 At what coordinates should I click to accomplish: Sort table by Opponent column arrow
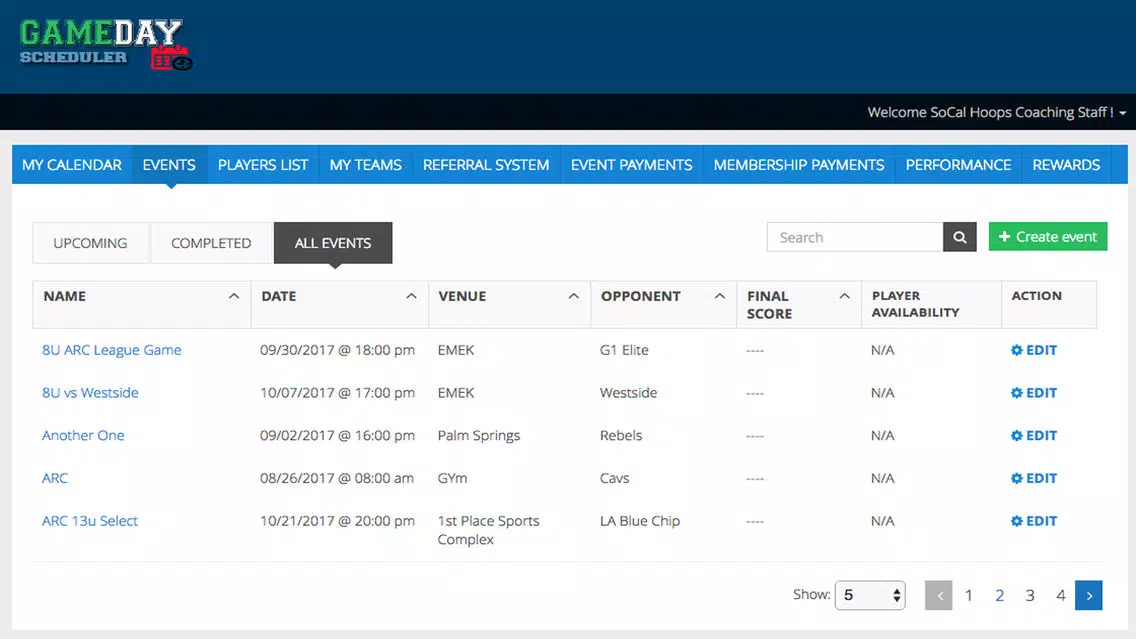coord(719,296)
